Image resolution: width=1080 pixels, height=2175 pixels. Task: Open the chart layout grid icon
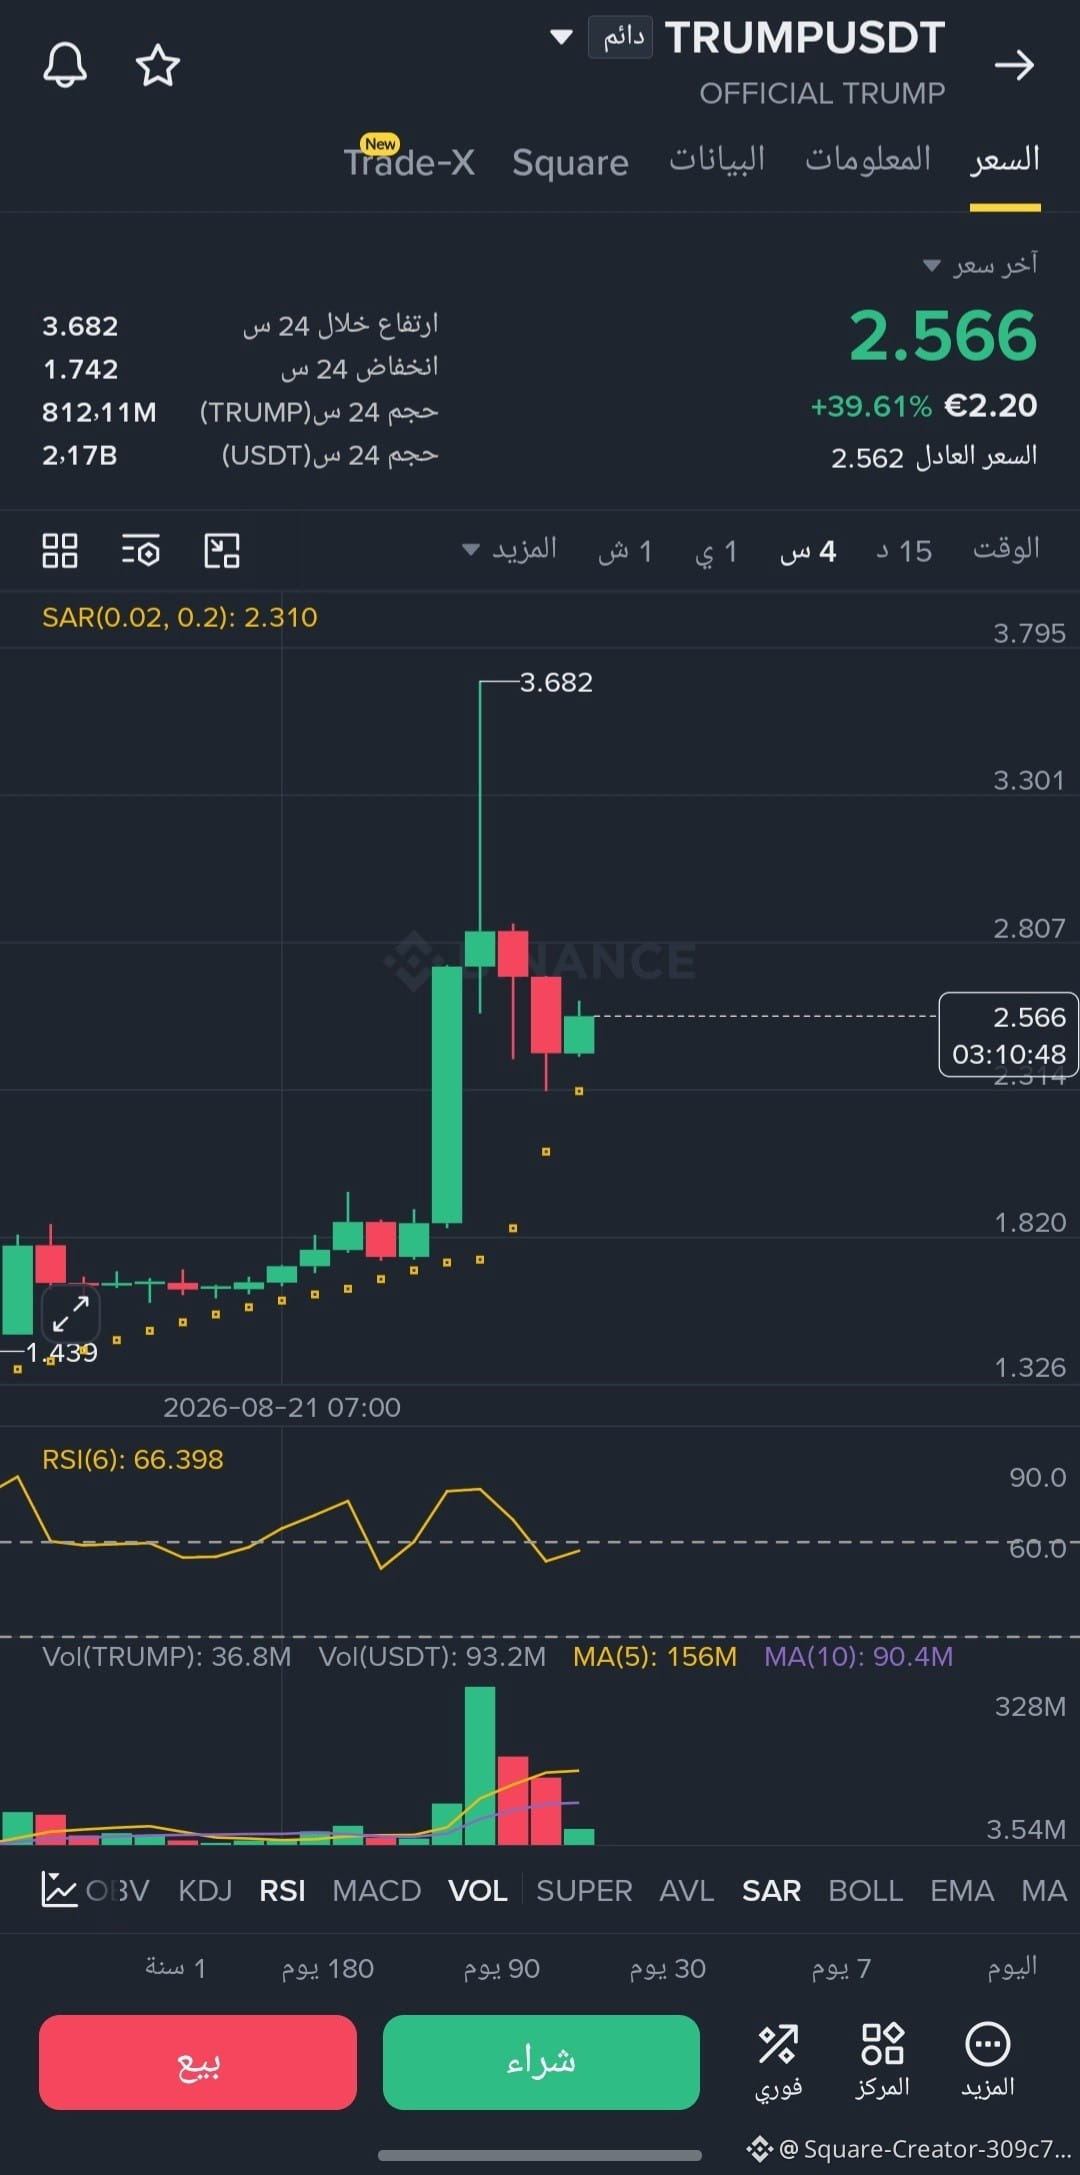[x=60, y=551]
